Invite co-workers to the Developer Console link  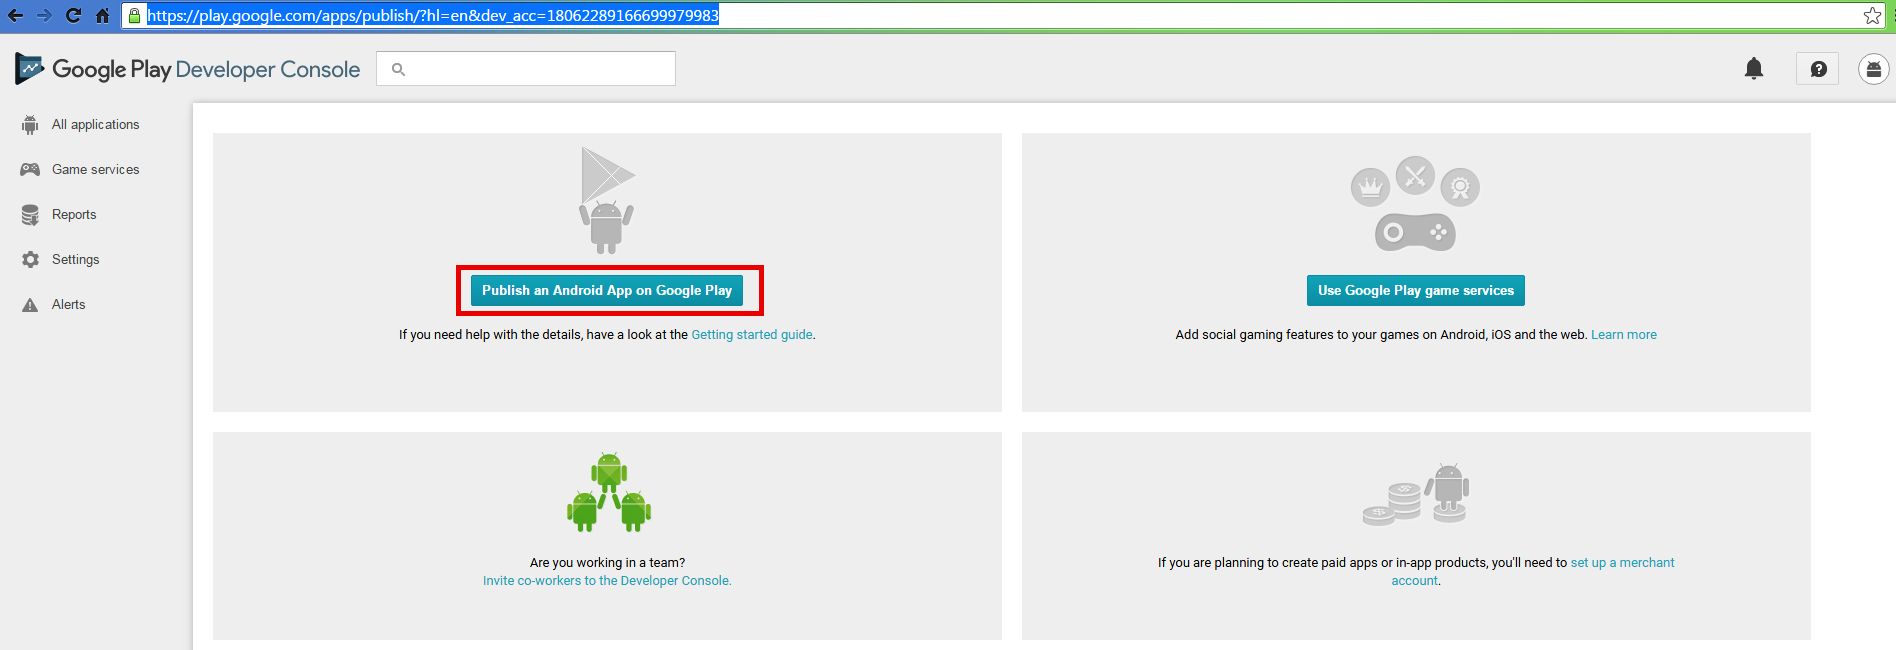pos(607,581)
